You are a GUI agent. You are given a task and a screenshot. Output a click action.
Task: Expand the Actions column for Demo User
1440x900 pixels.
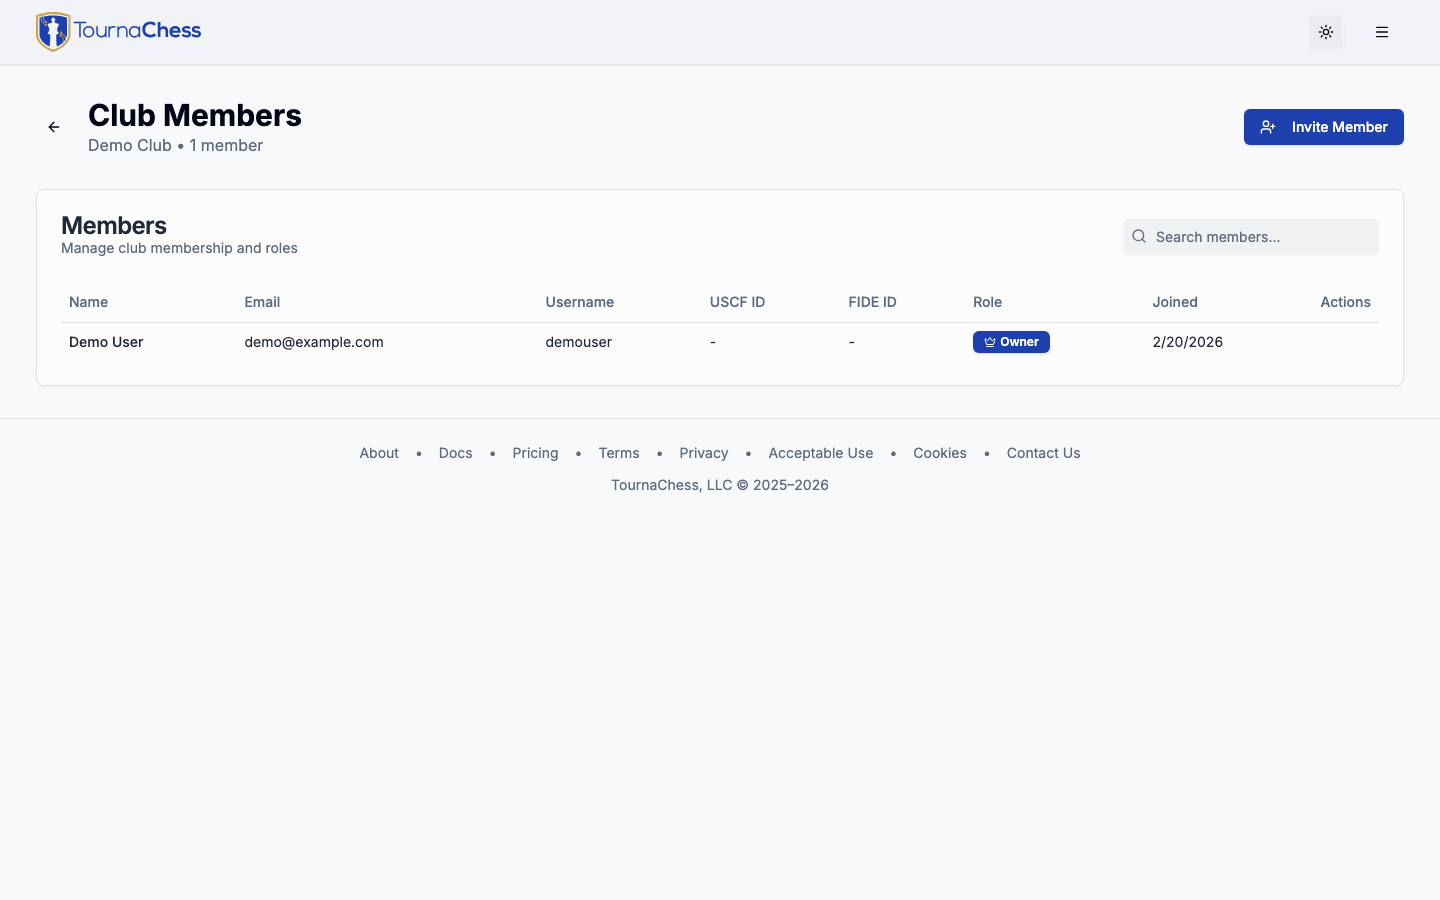(1345, 342)
